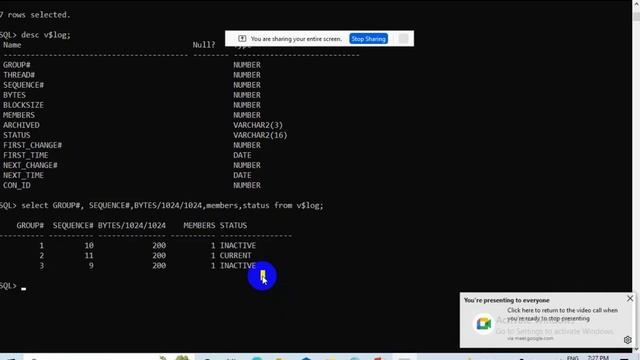640x360 pixels.
Task: Click the VARCHAR2(16) type value
Action: [260, 135]
